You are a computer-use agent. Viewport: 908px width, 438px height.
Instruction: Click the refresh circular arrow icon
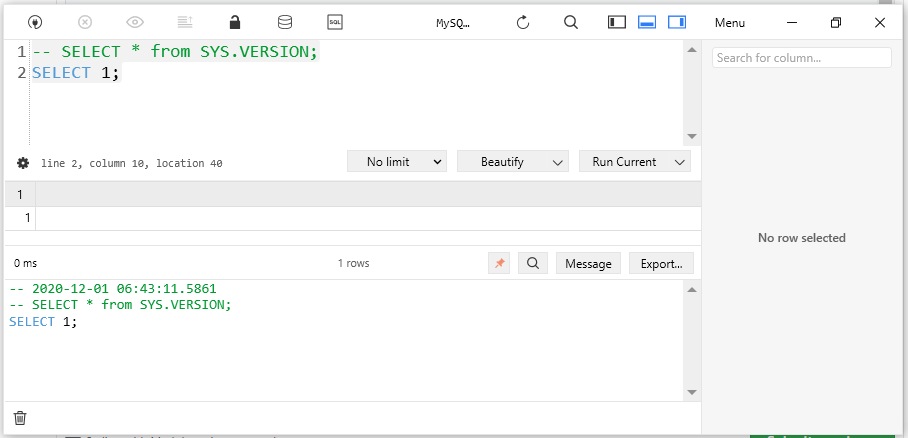coord(523,22)
